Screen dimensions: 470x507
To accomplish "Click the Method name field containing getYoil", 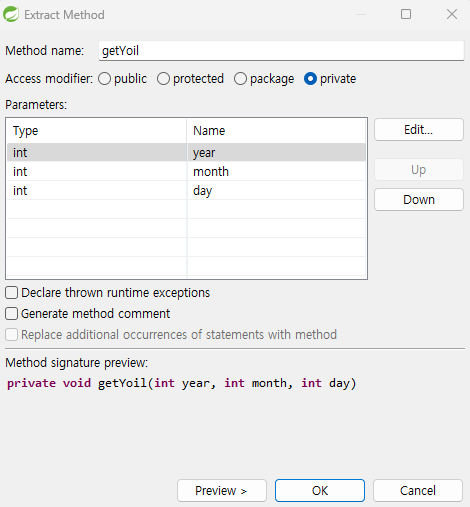I will click(281, 51).
